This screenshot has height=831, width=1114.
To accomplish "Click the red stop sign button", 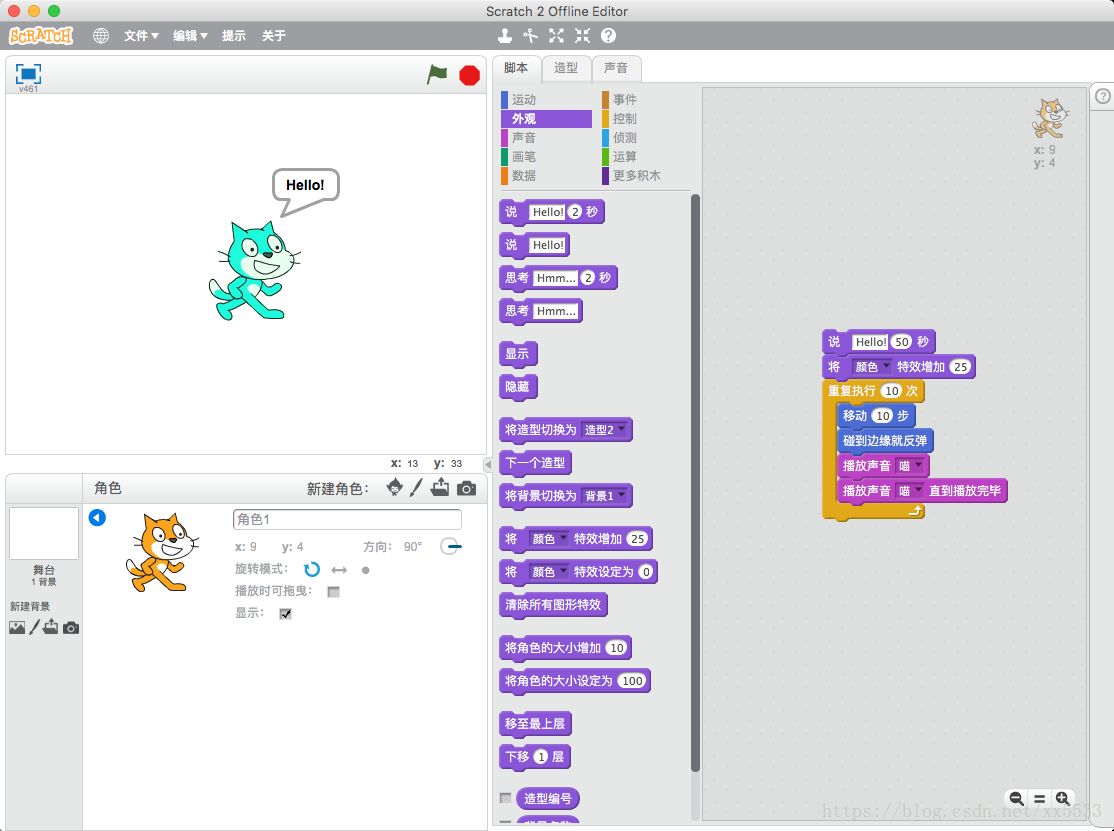I will pyautogui.click(x=470, y=75).
